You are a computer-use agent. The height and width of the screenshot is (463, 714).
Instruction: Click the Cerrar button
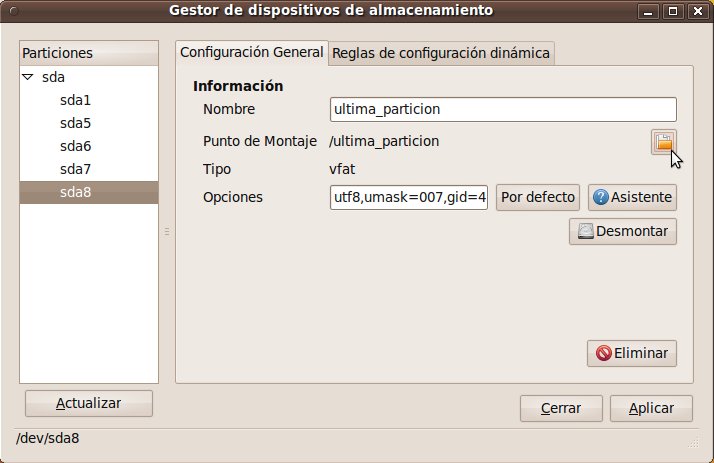[x=561, y=408]
